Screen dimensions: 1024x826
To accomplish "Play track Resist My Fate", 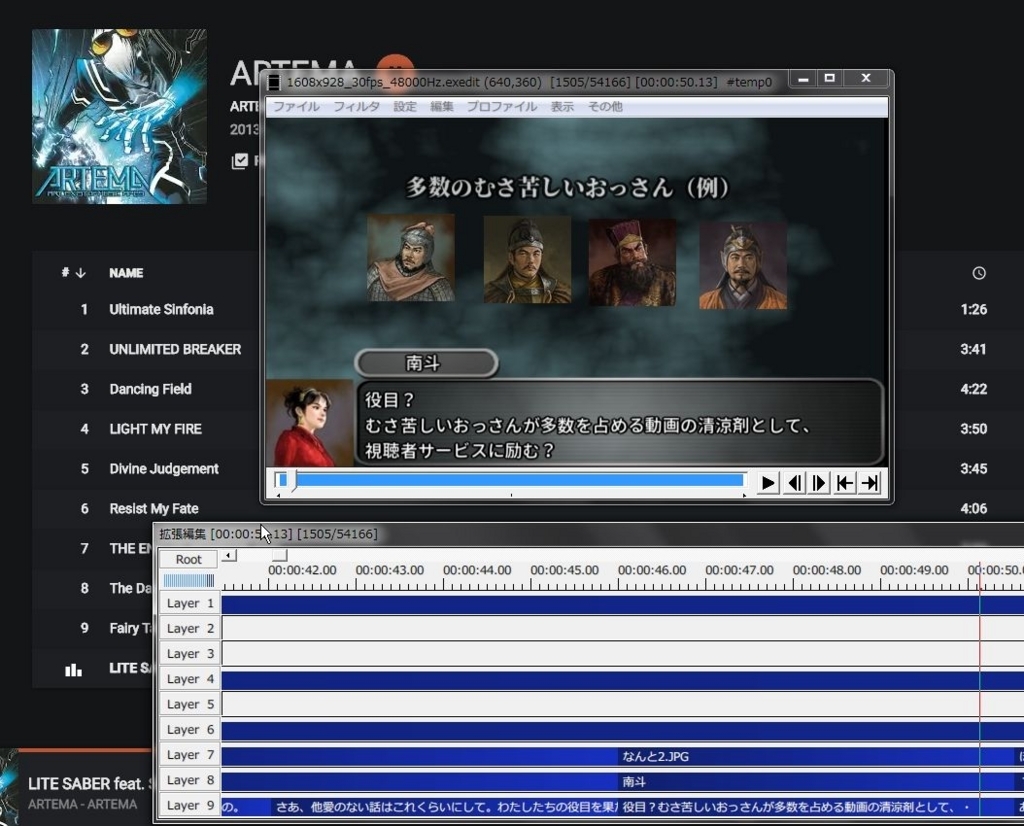I will [x=153, y=509].
